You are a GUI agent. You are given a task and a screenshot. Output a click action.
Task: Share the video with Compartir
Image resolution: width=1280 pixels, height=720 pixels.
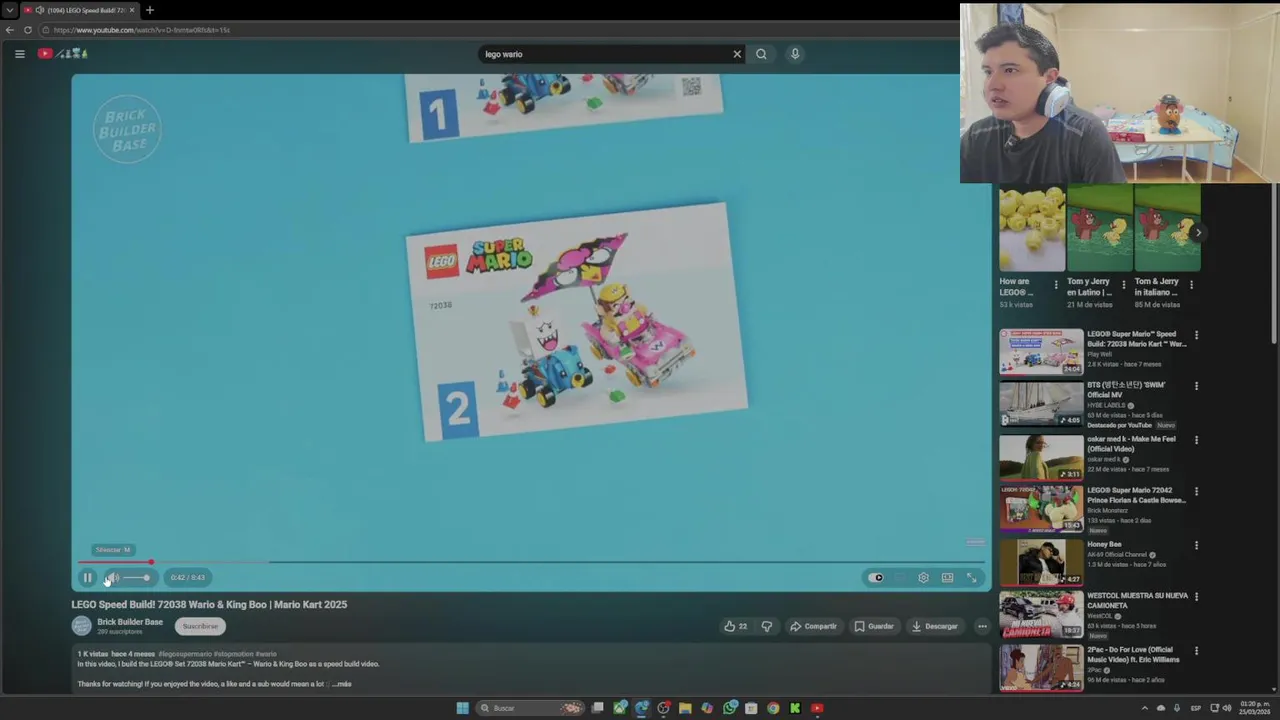[813, 626]
